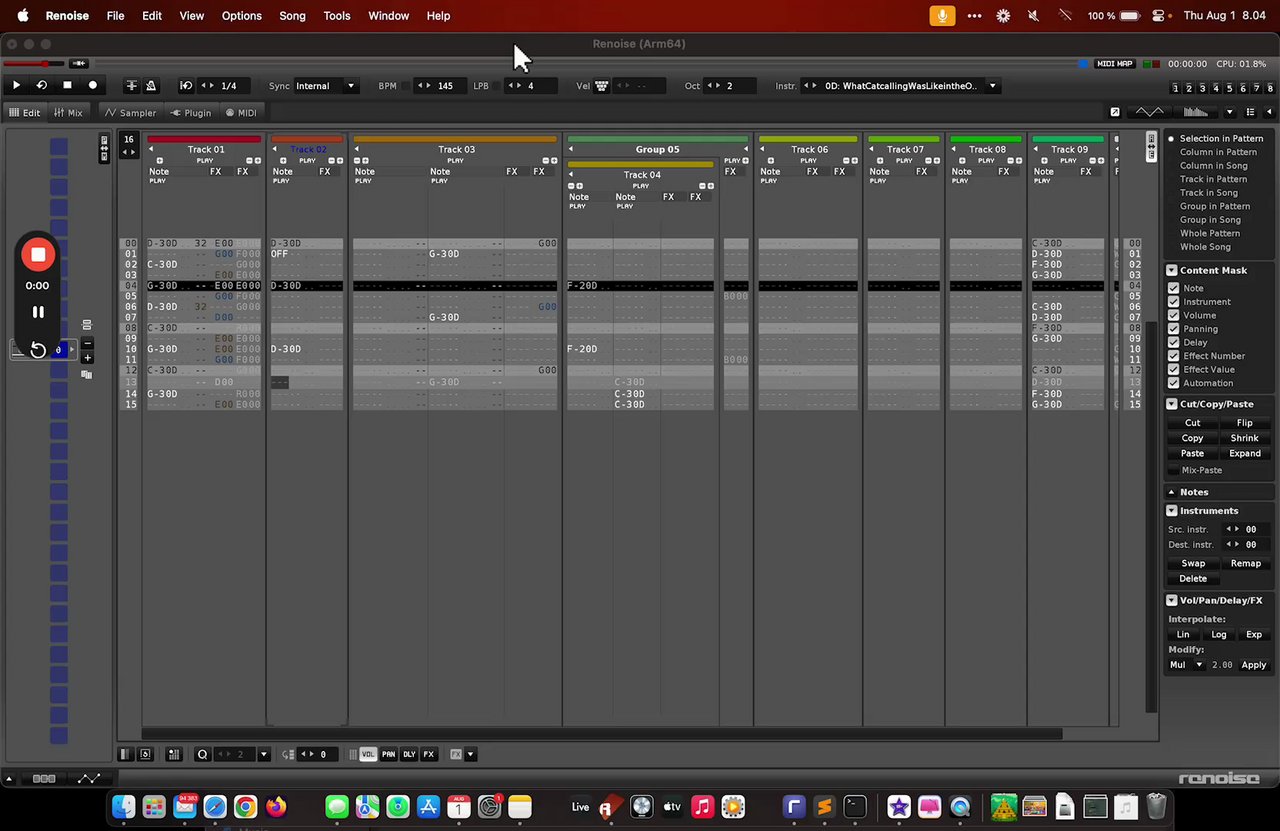Screen dimensions: 1280x831
Task: Click the Track 01 red color bar
Action: tap(205, 139)
